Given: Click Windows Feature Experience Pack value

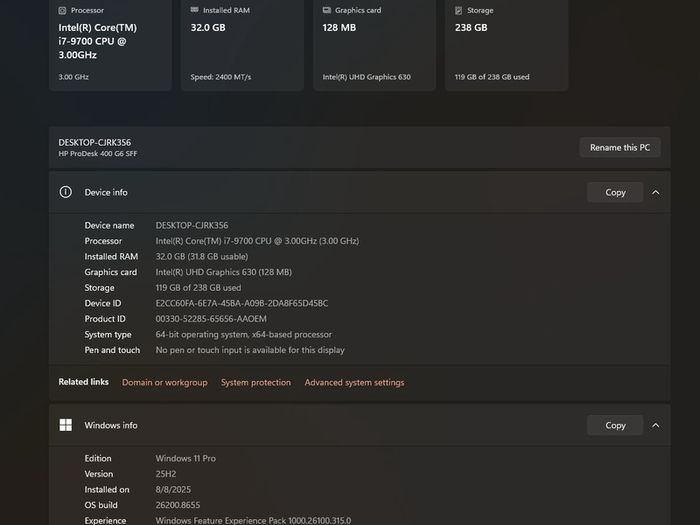Looking at the screenshot, I should (x=253, y=521).
